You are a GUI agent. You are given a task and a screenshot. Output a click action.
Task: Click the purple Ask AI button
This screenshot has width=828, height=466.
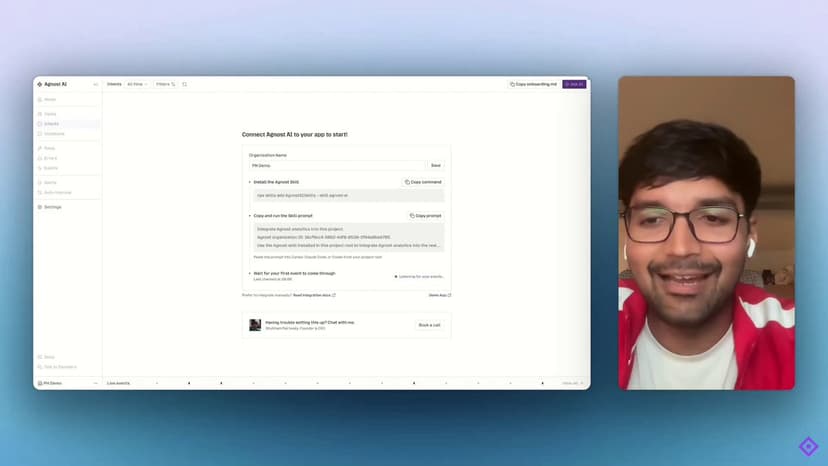(574, 84)
